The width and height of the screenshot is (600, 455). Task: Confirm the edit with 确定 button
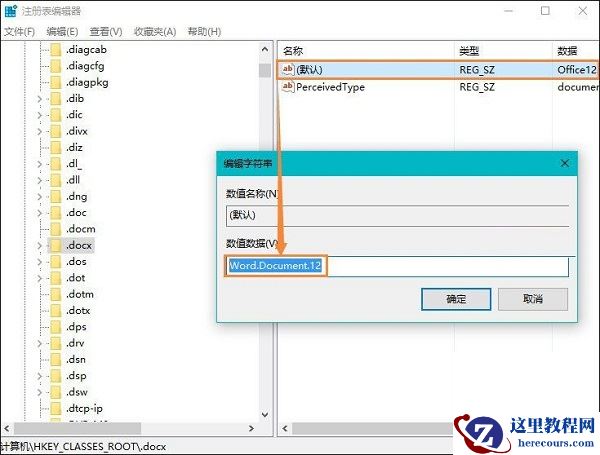456,299
